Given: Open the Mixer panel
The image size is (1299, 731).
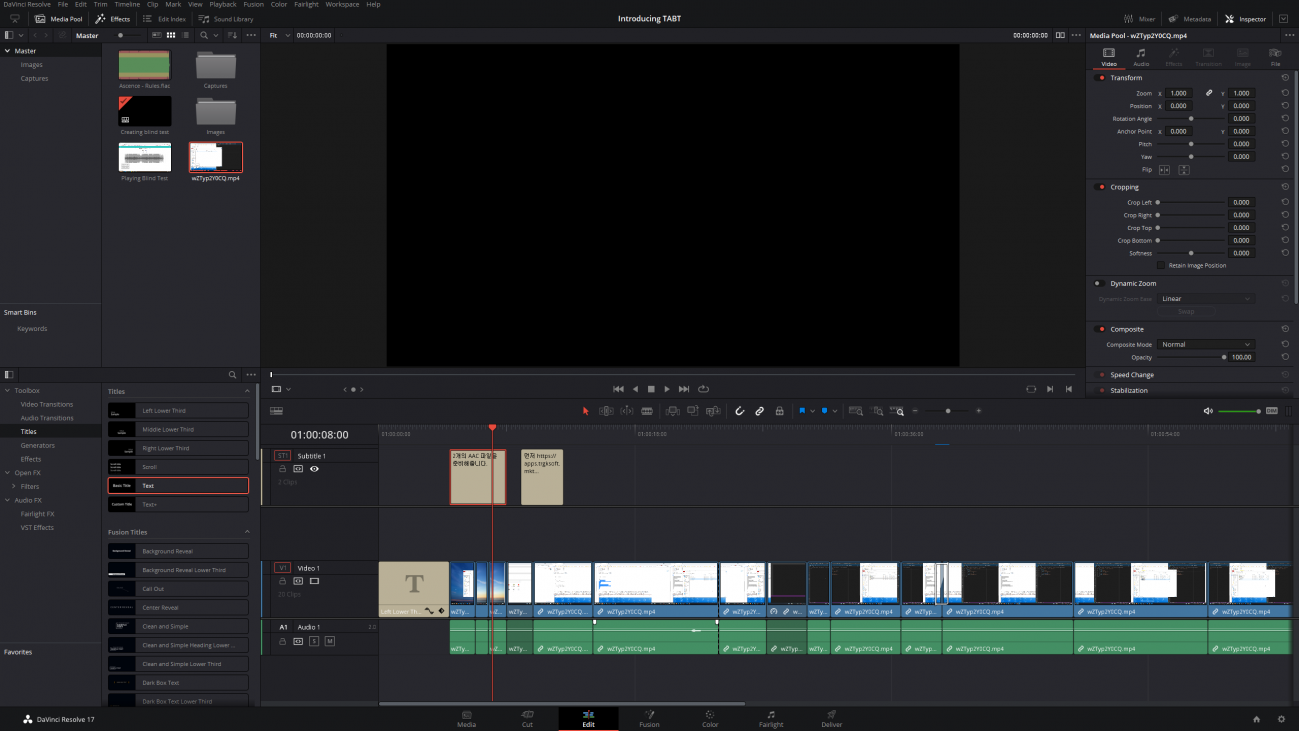Looking at the screenshot, I should 1139,19.
